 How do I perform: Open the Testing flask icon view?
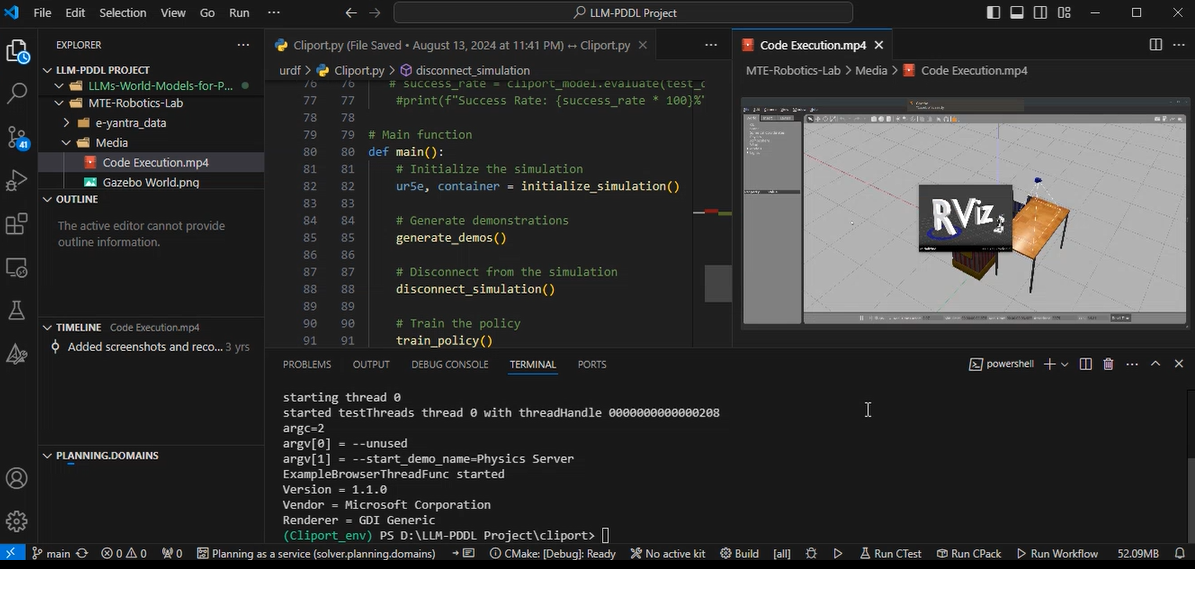[17, 311]
